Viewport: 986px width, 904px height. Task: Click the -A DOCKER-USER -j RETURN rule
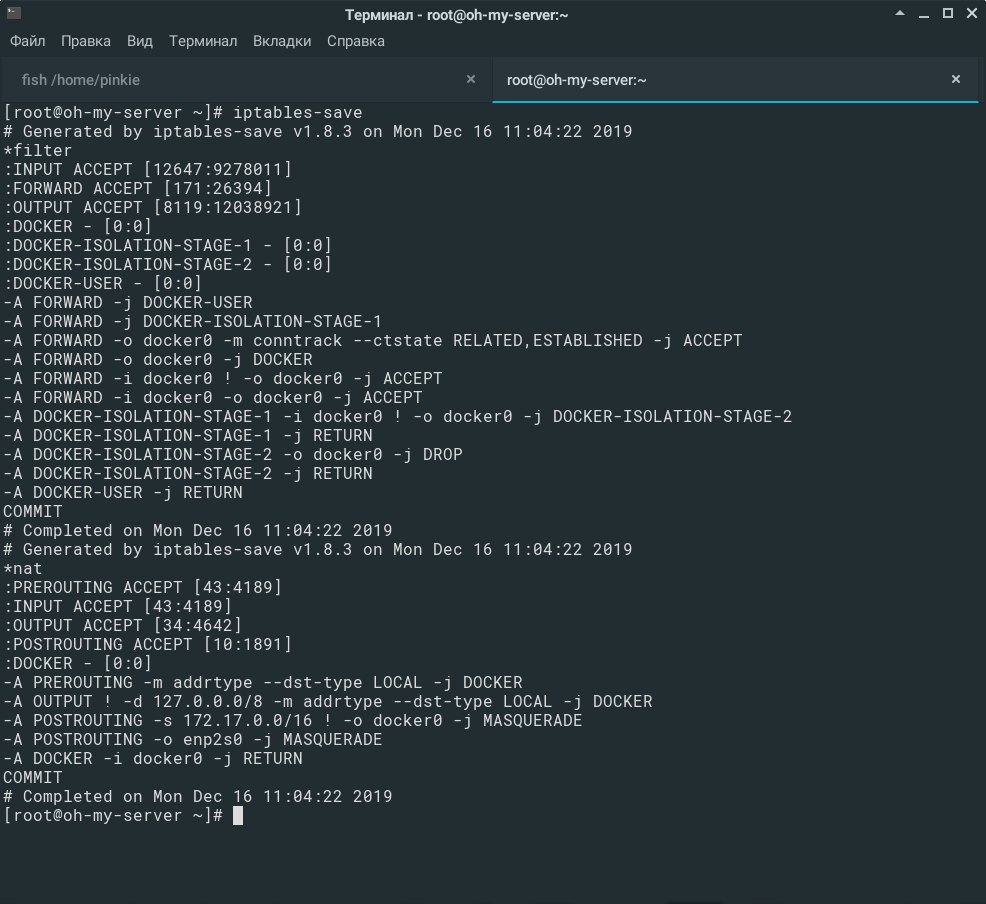123,493
